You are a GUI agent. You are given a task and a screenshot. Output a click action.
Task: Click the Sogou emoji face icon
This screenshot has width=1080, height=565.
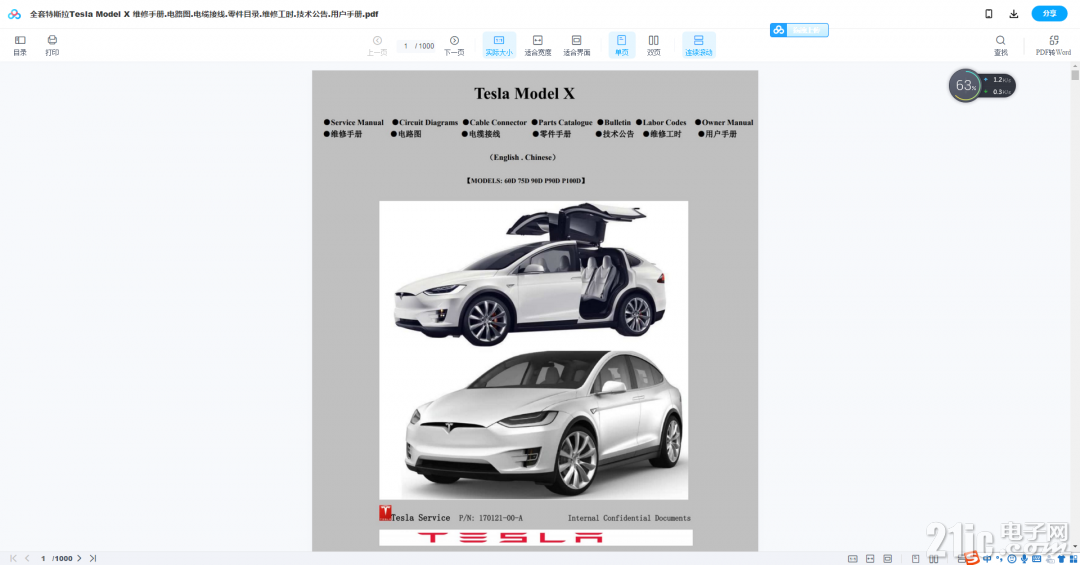tap(1012, 559)
